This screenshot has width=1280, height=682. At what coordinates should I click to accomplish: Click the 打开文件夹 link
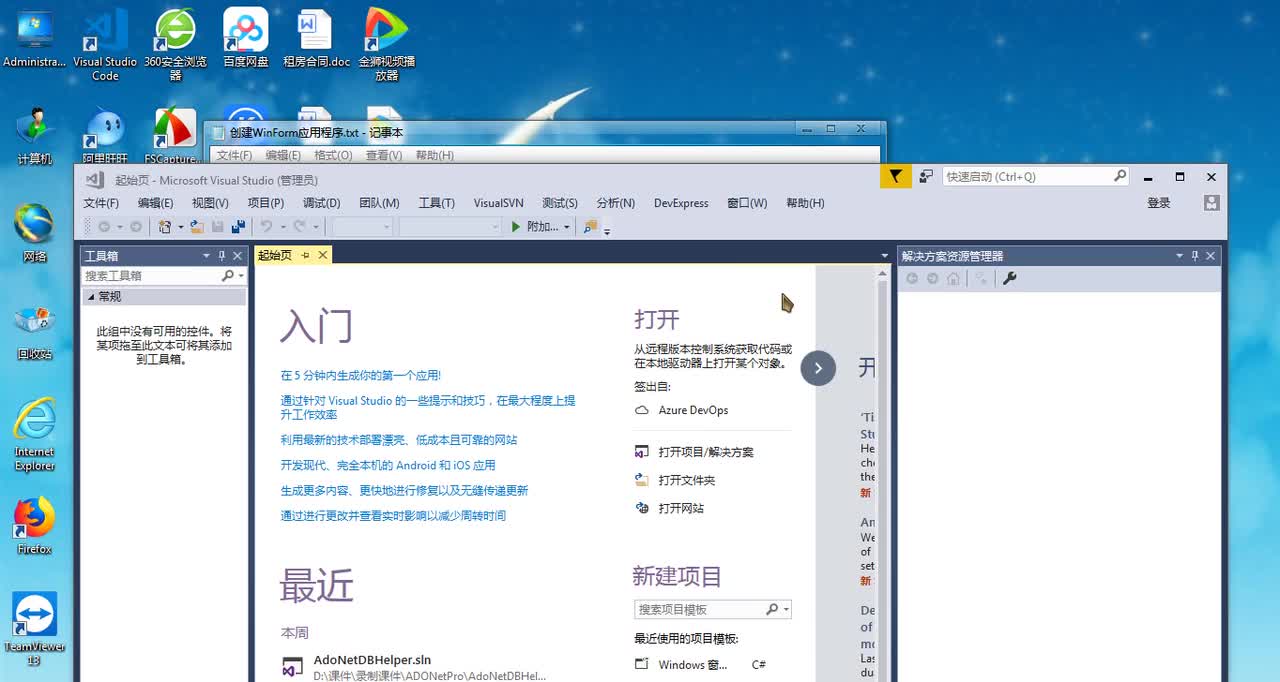tap(686, 480)
